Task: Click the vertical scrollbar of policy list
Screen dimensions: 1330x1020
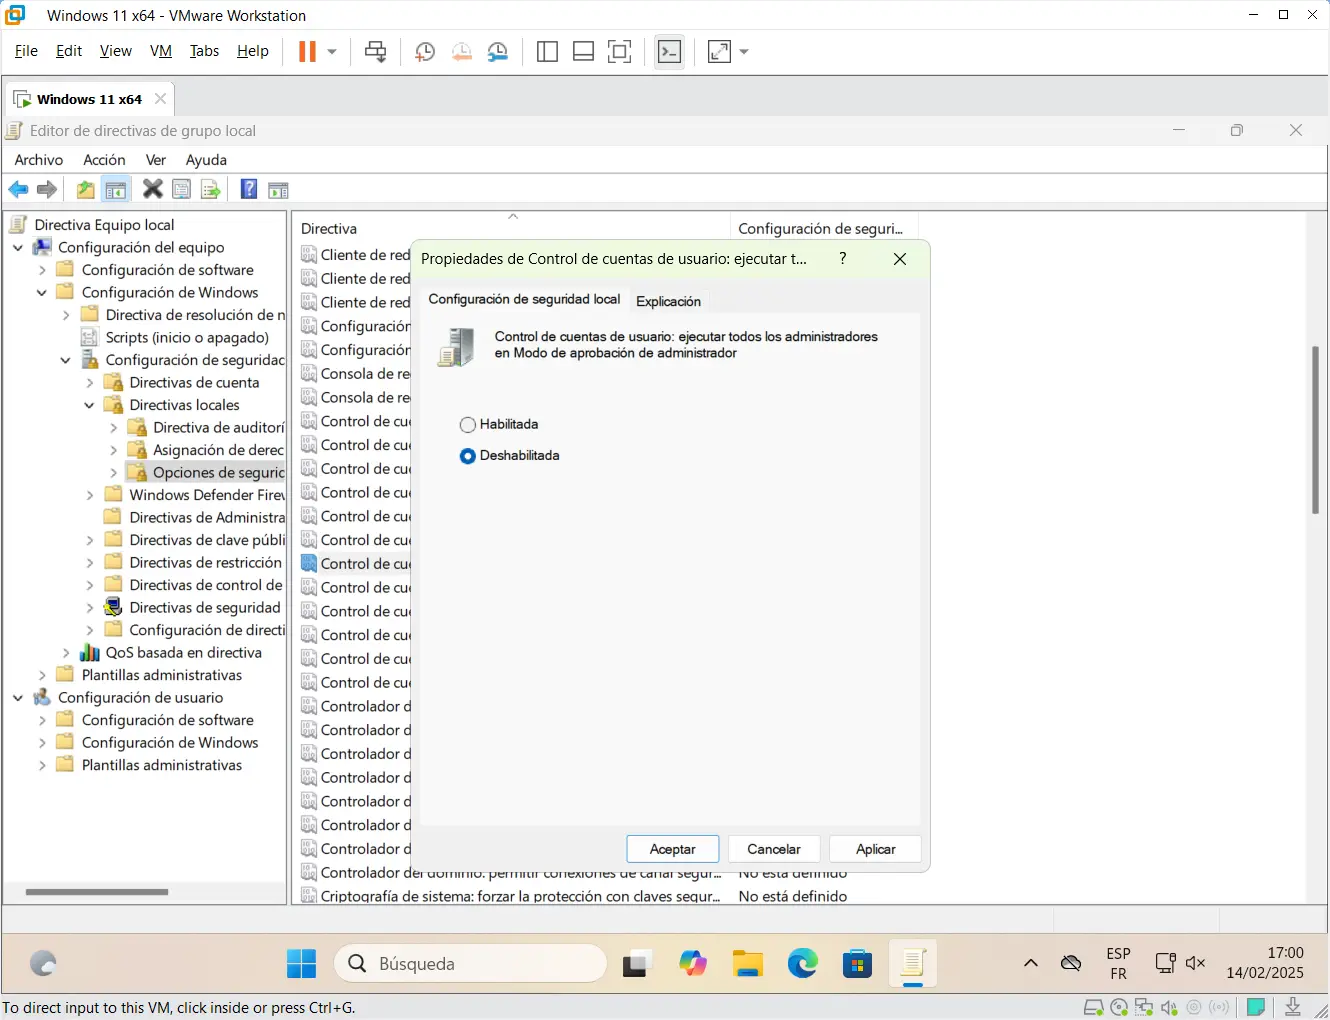Action: click(1315, 430)
